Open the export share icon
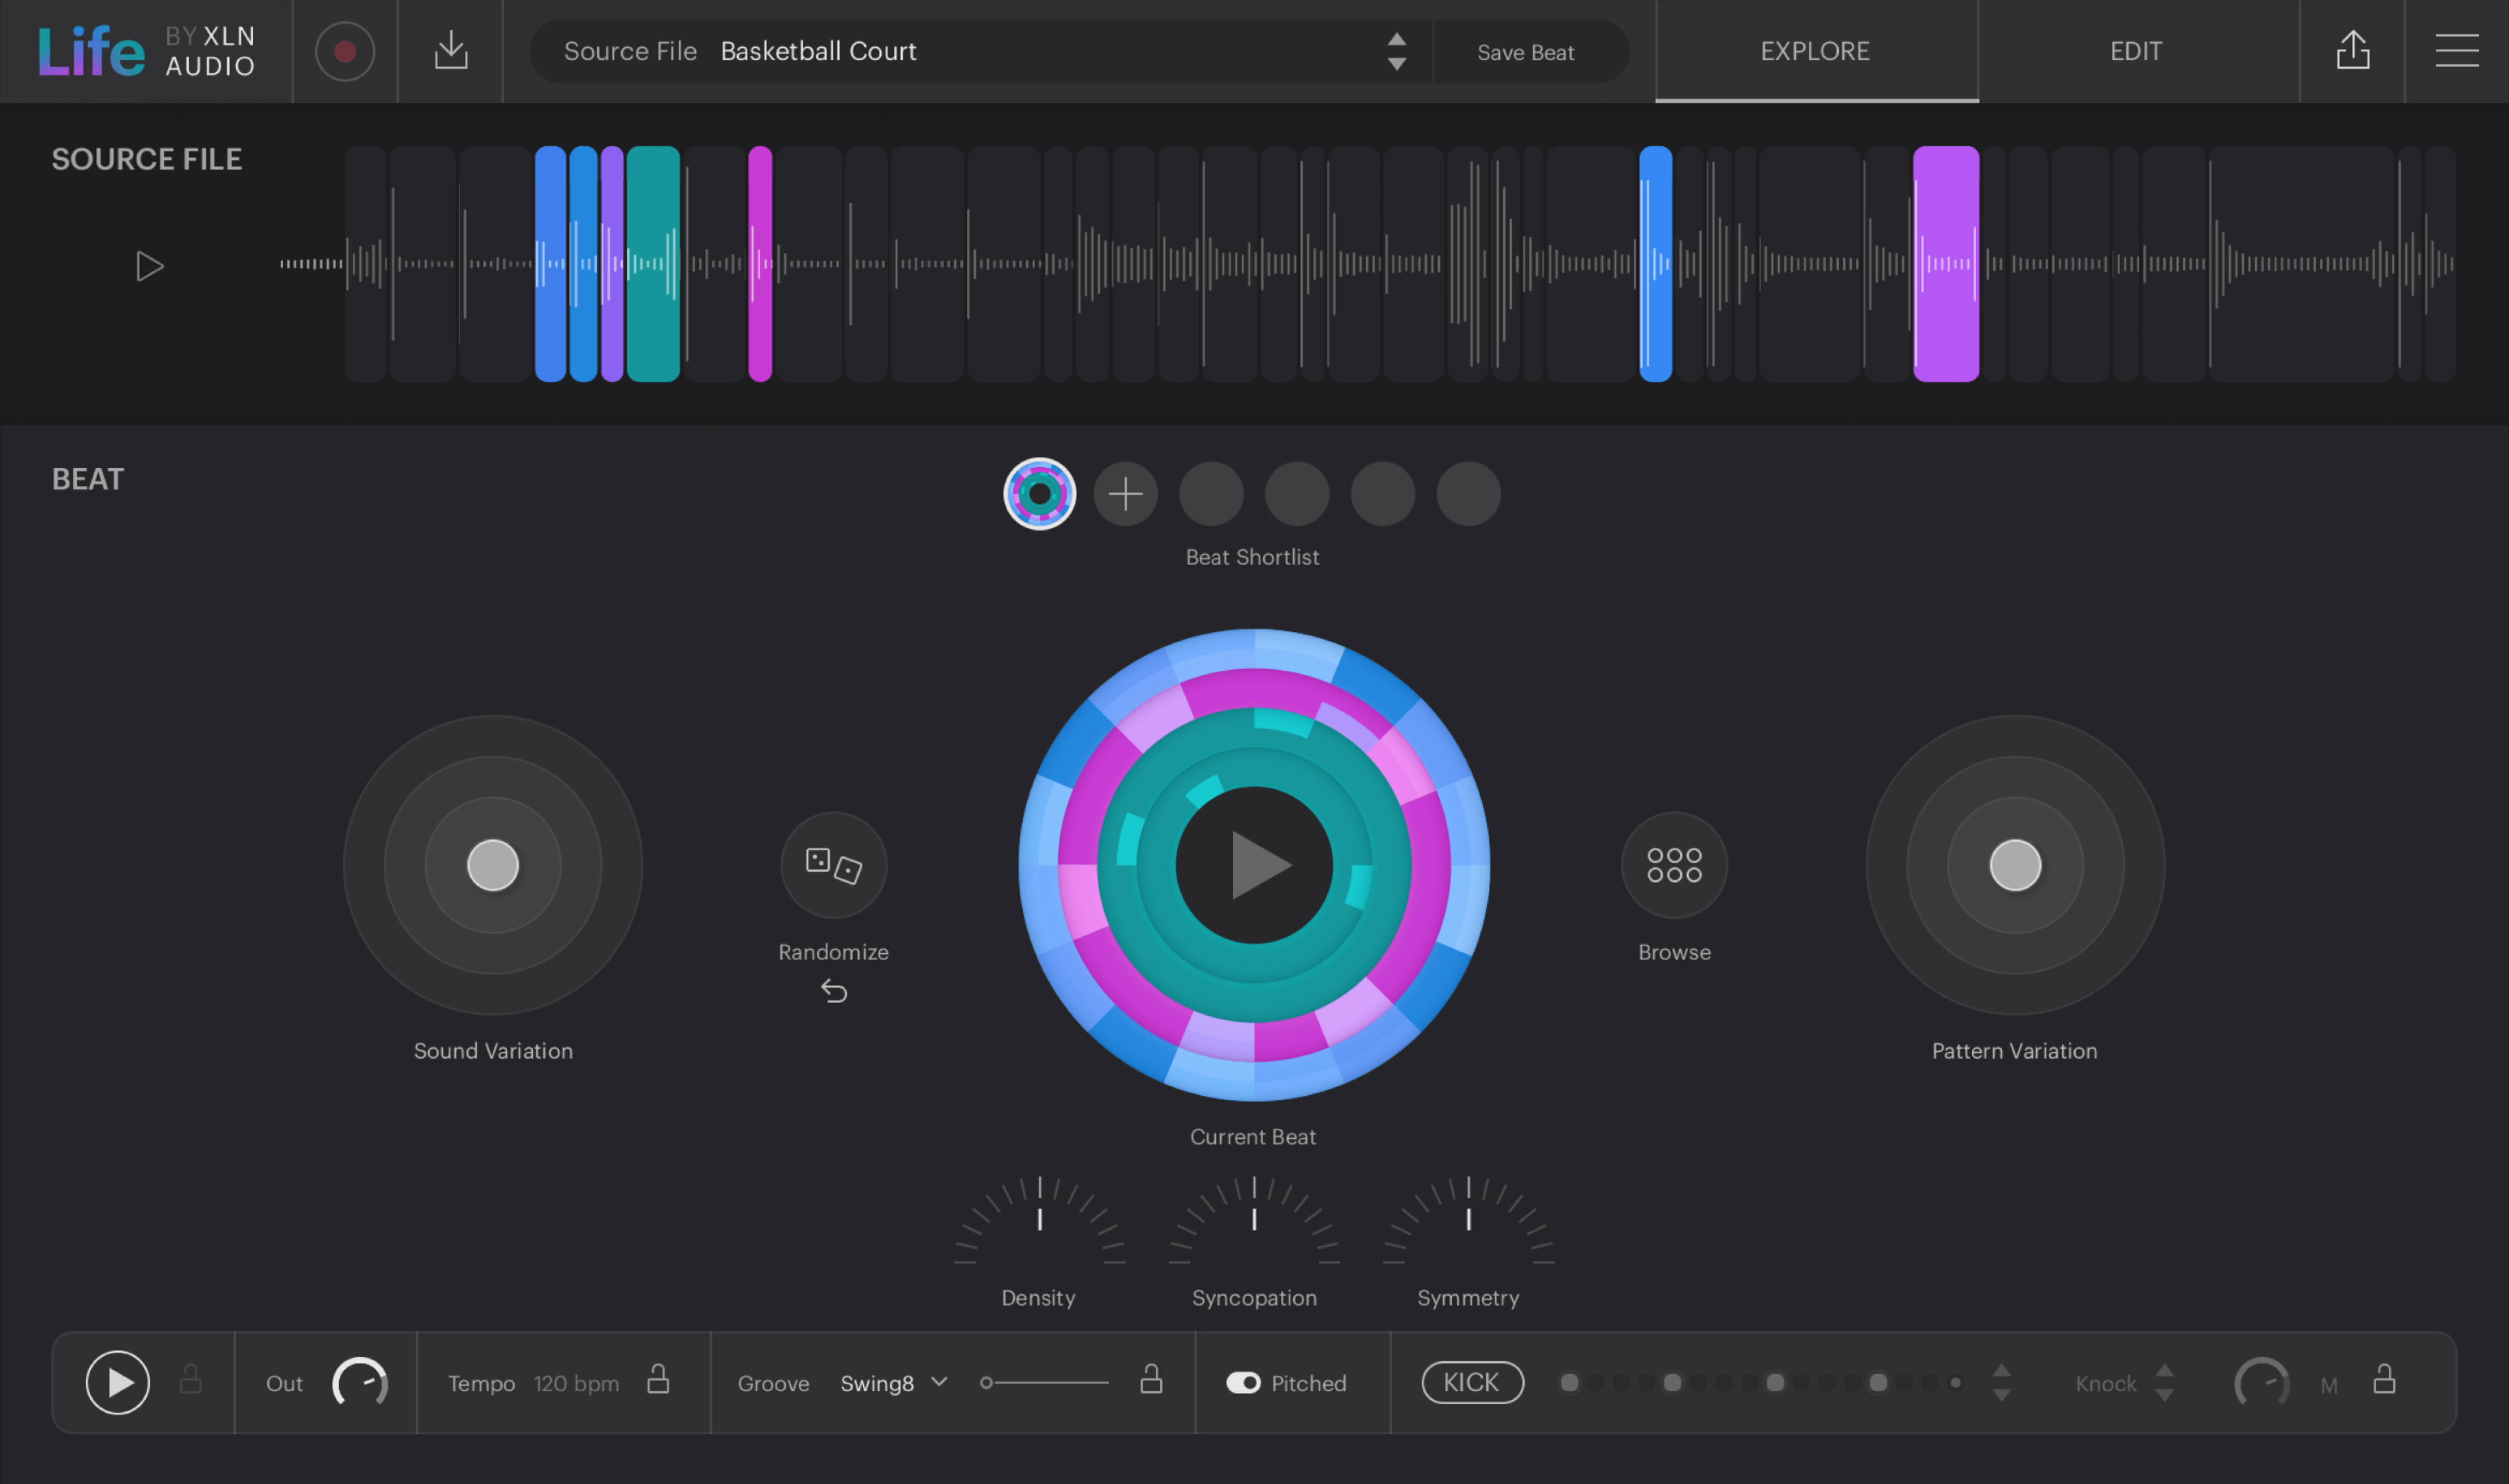This screenshot has height=1484, width=2509. (2353, 50)
